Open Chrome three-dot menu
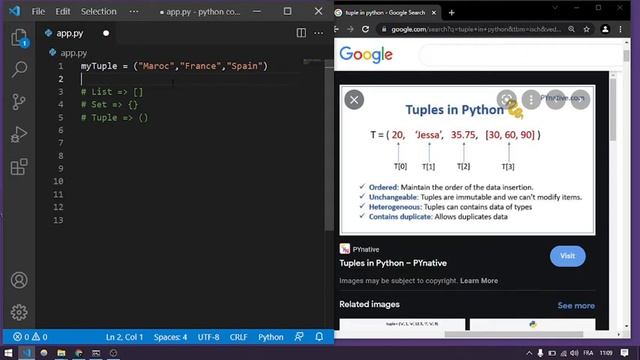The width and height of the screenshot is (640, 360). click(620, 29)
